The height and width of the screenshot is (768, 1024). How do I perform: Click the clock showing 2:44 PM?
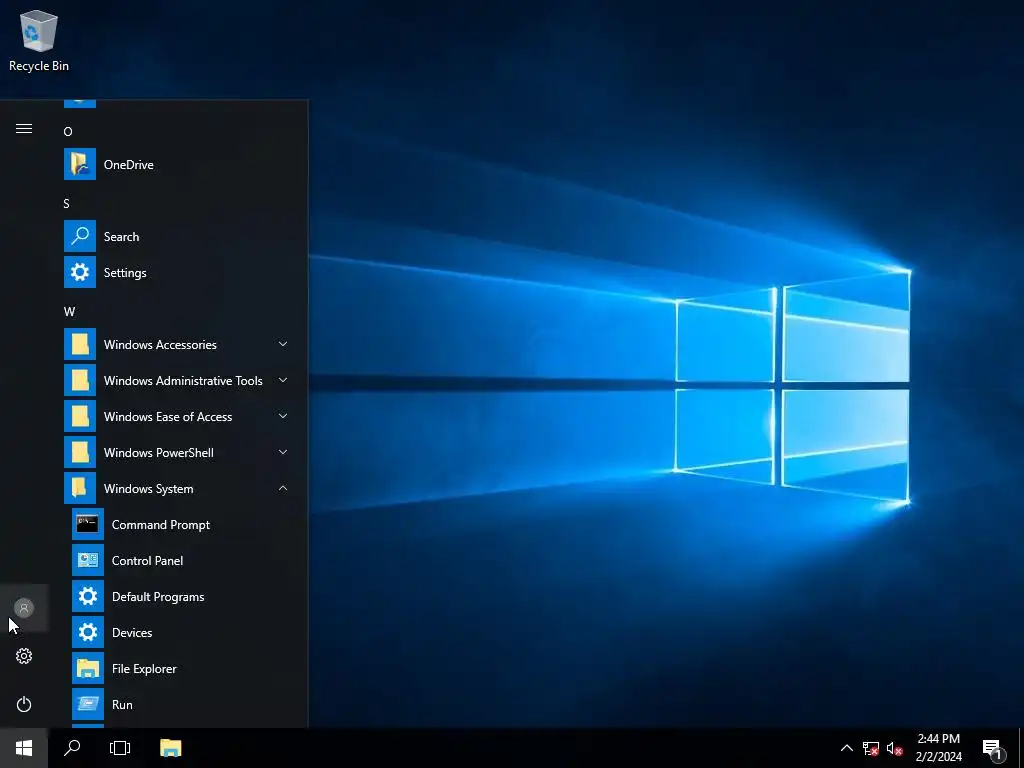point(938,748)
